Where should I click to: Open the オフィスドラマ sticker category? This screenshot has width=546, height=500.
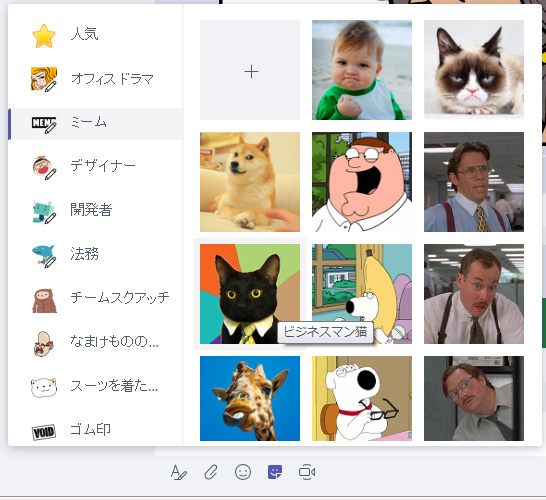pos(95,79)
